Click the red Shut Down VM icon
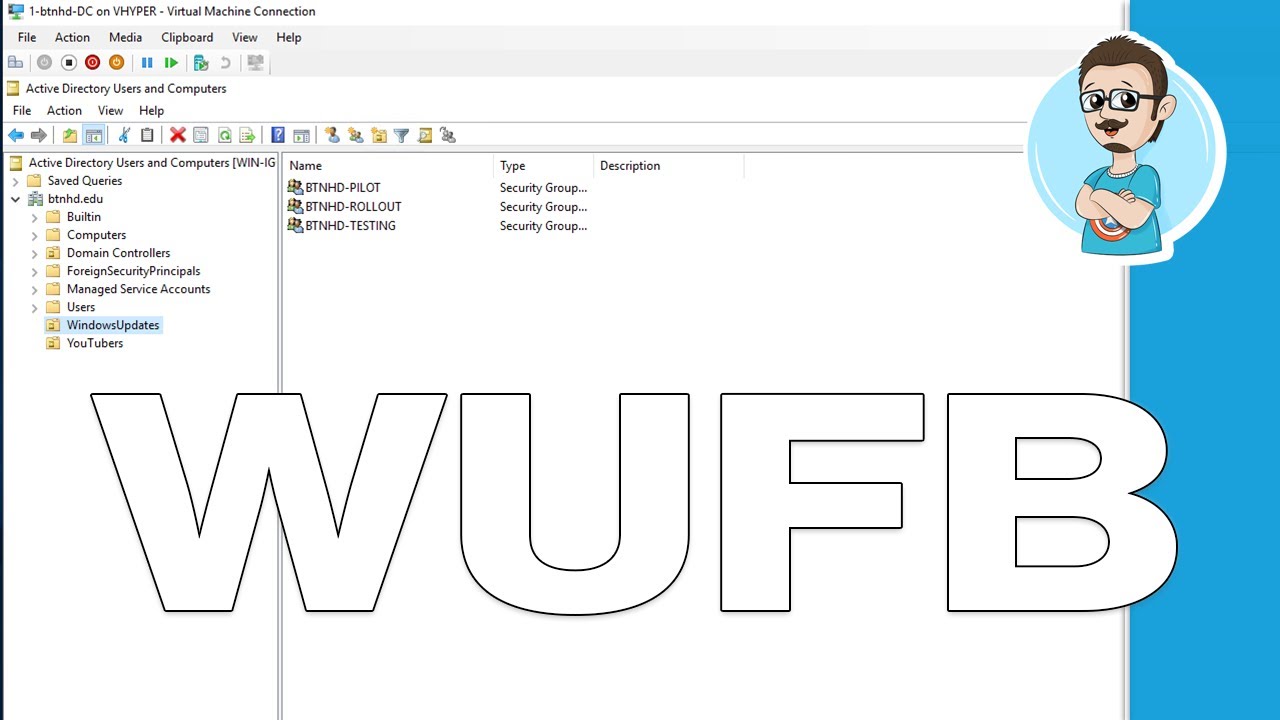Viewport: 1280px width, 720px height. (93, 62)
